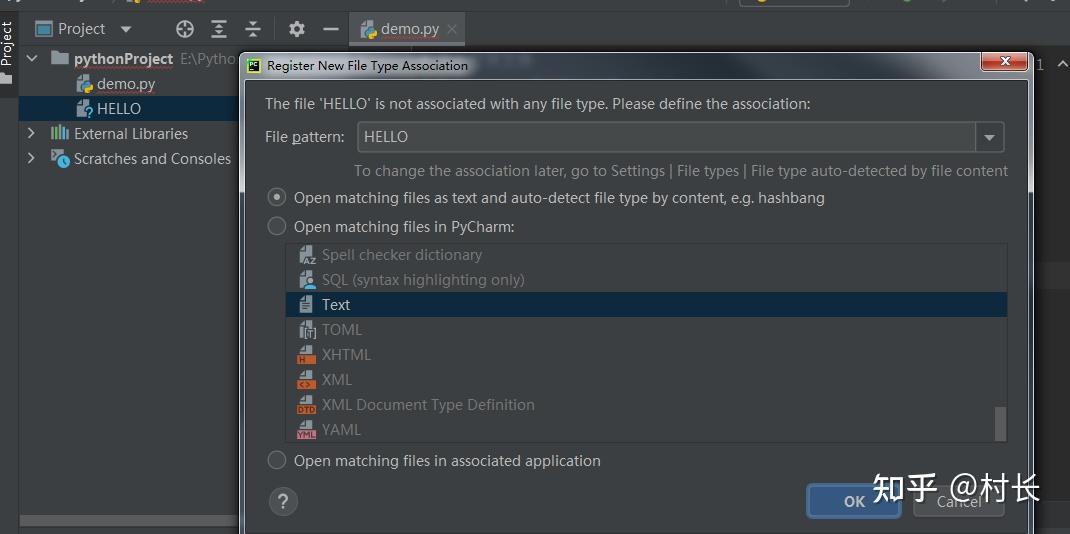Open the Project view dropdown selector

(x=125, y=29)
